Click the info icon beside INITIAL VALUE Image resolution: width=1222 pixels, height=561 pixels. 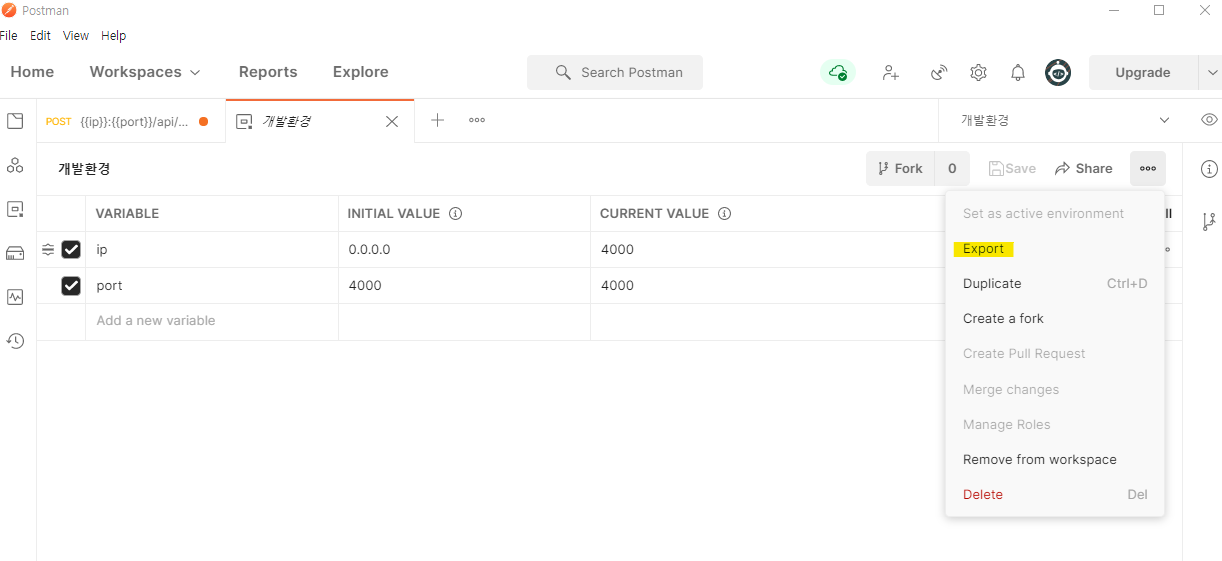point(455,214)
